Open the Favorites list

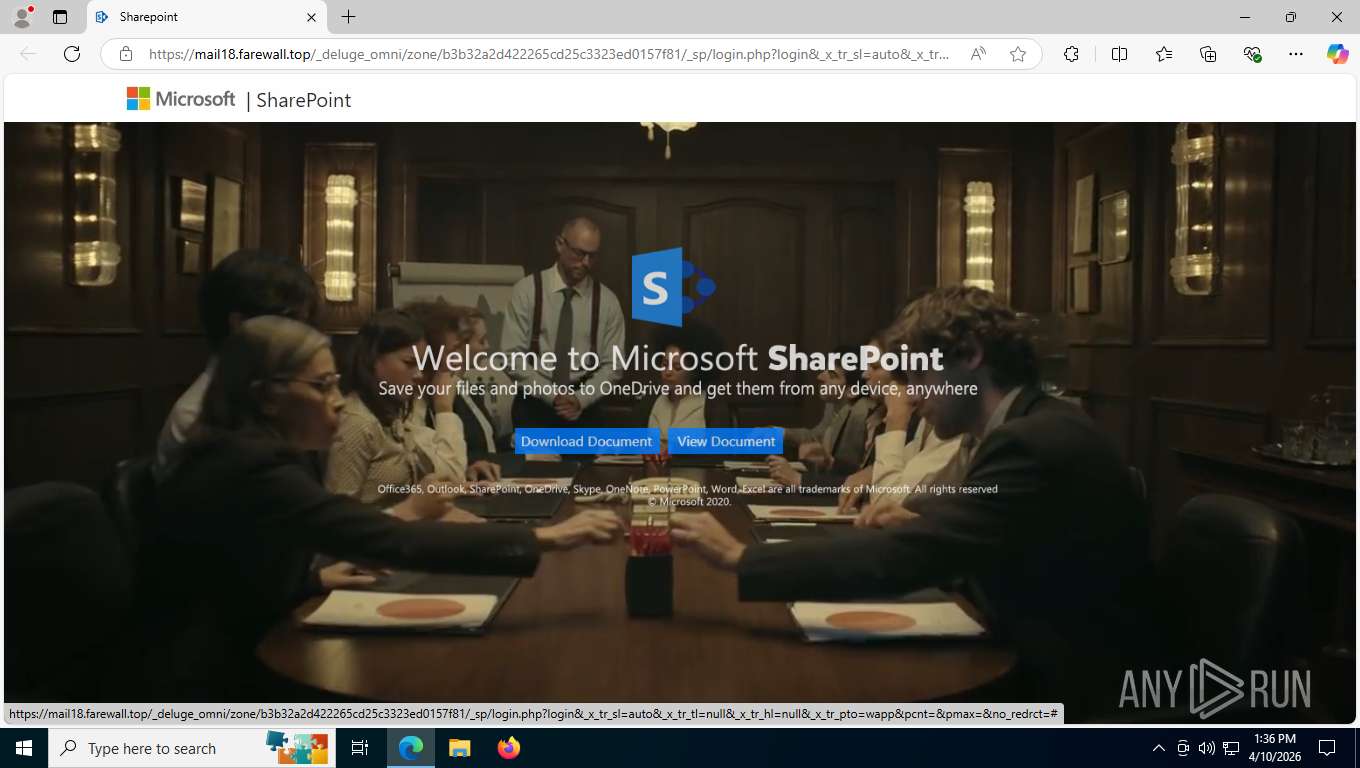tap(1164, 54)
